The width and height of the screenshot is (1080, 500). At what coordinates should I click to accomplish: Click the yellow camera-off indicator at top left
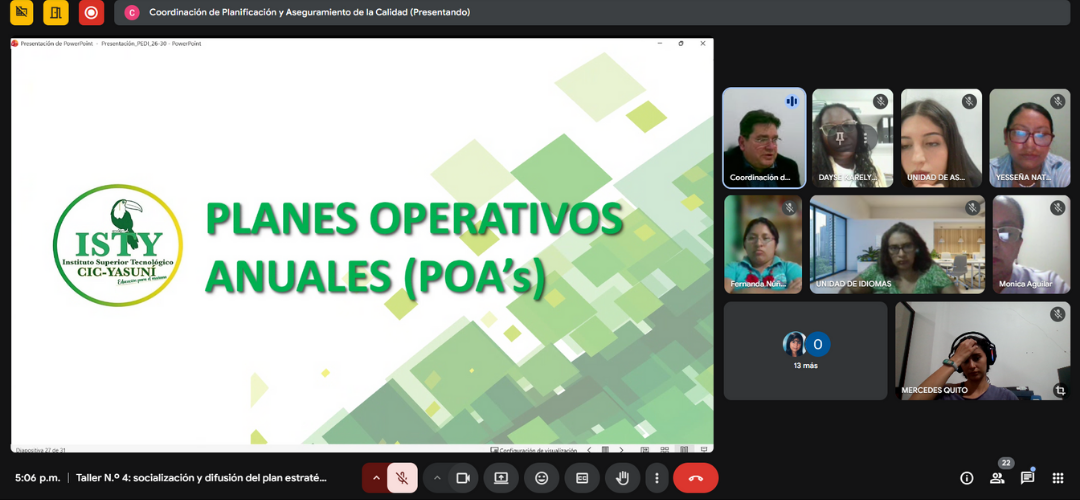(21, 13)
